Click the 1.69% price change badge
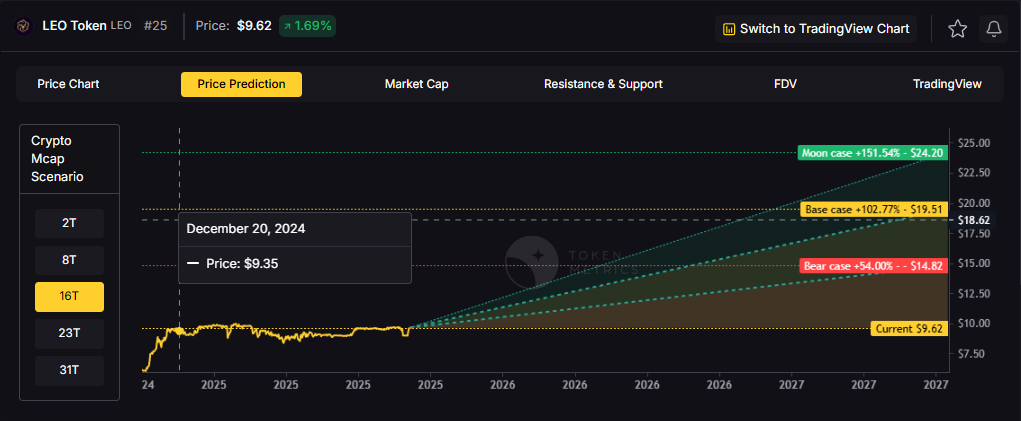The height and width of the screenshot is (421, 1021). [x=307, y=26]
